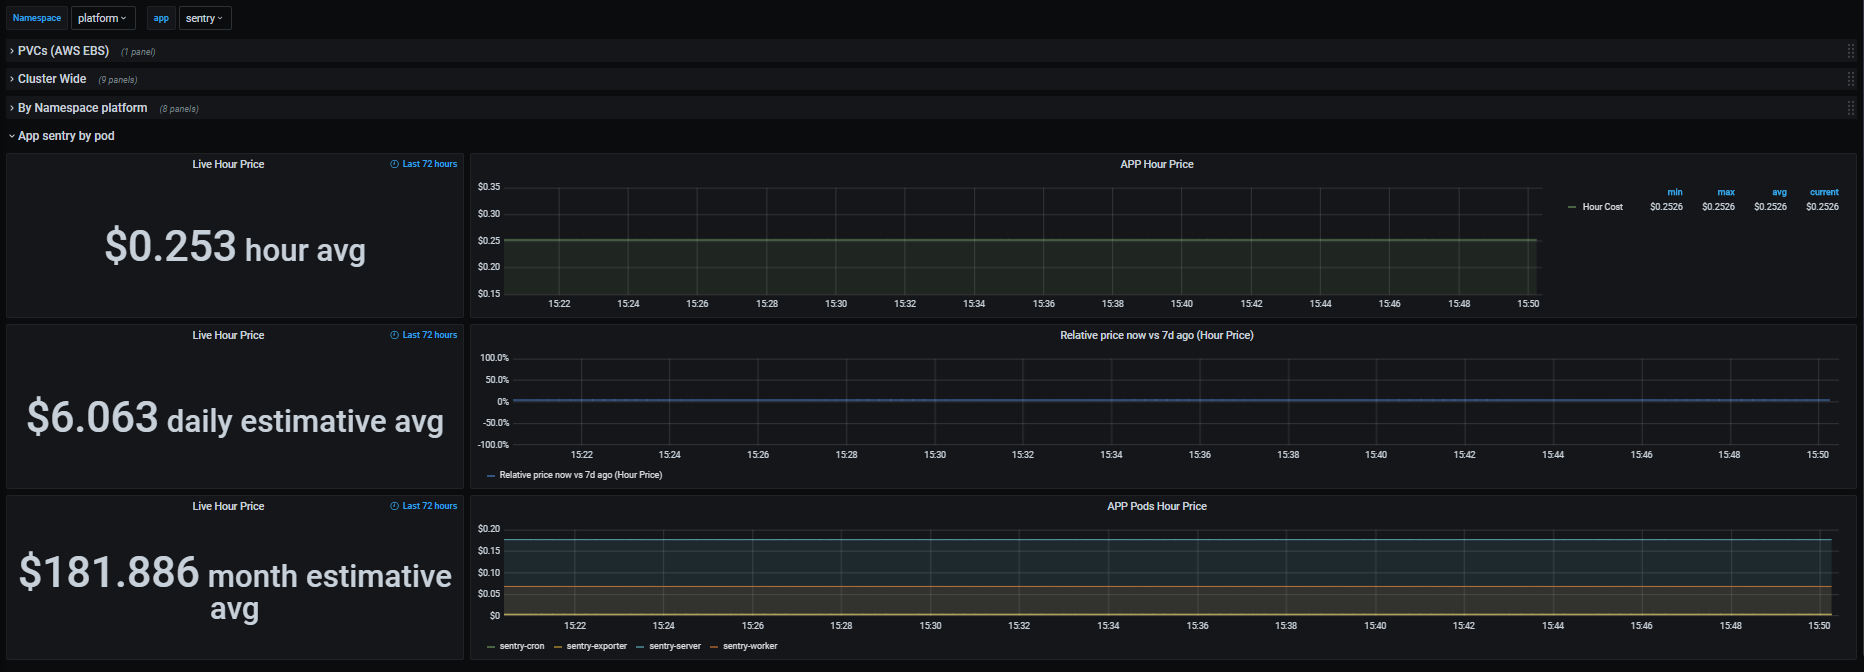The width and height of the screenshot is (1864, 672).
Task: Toggle the sentry-cron legend series
Action: tap(522, 646)
